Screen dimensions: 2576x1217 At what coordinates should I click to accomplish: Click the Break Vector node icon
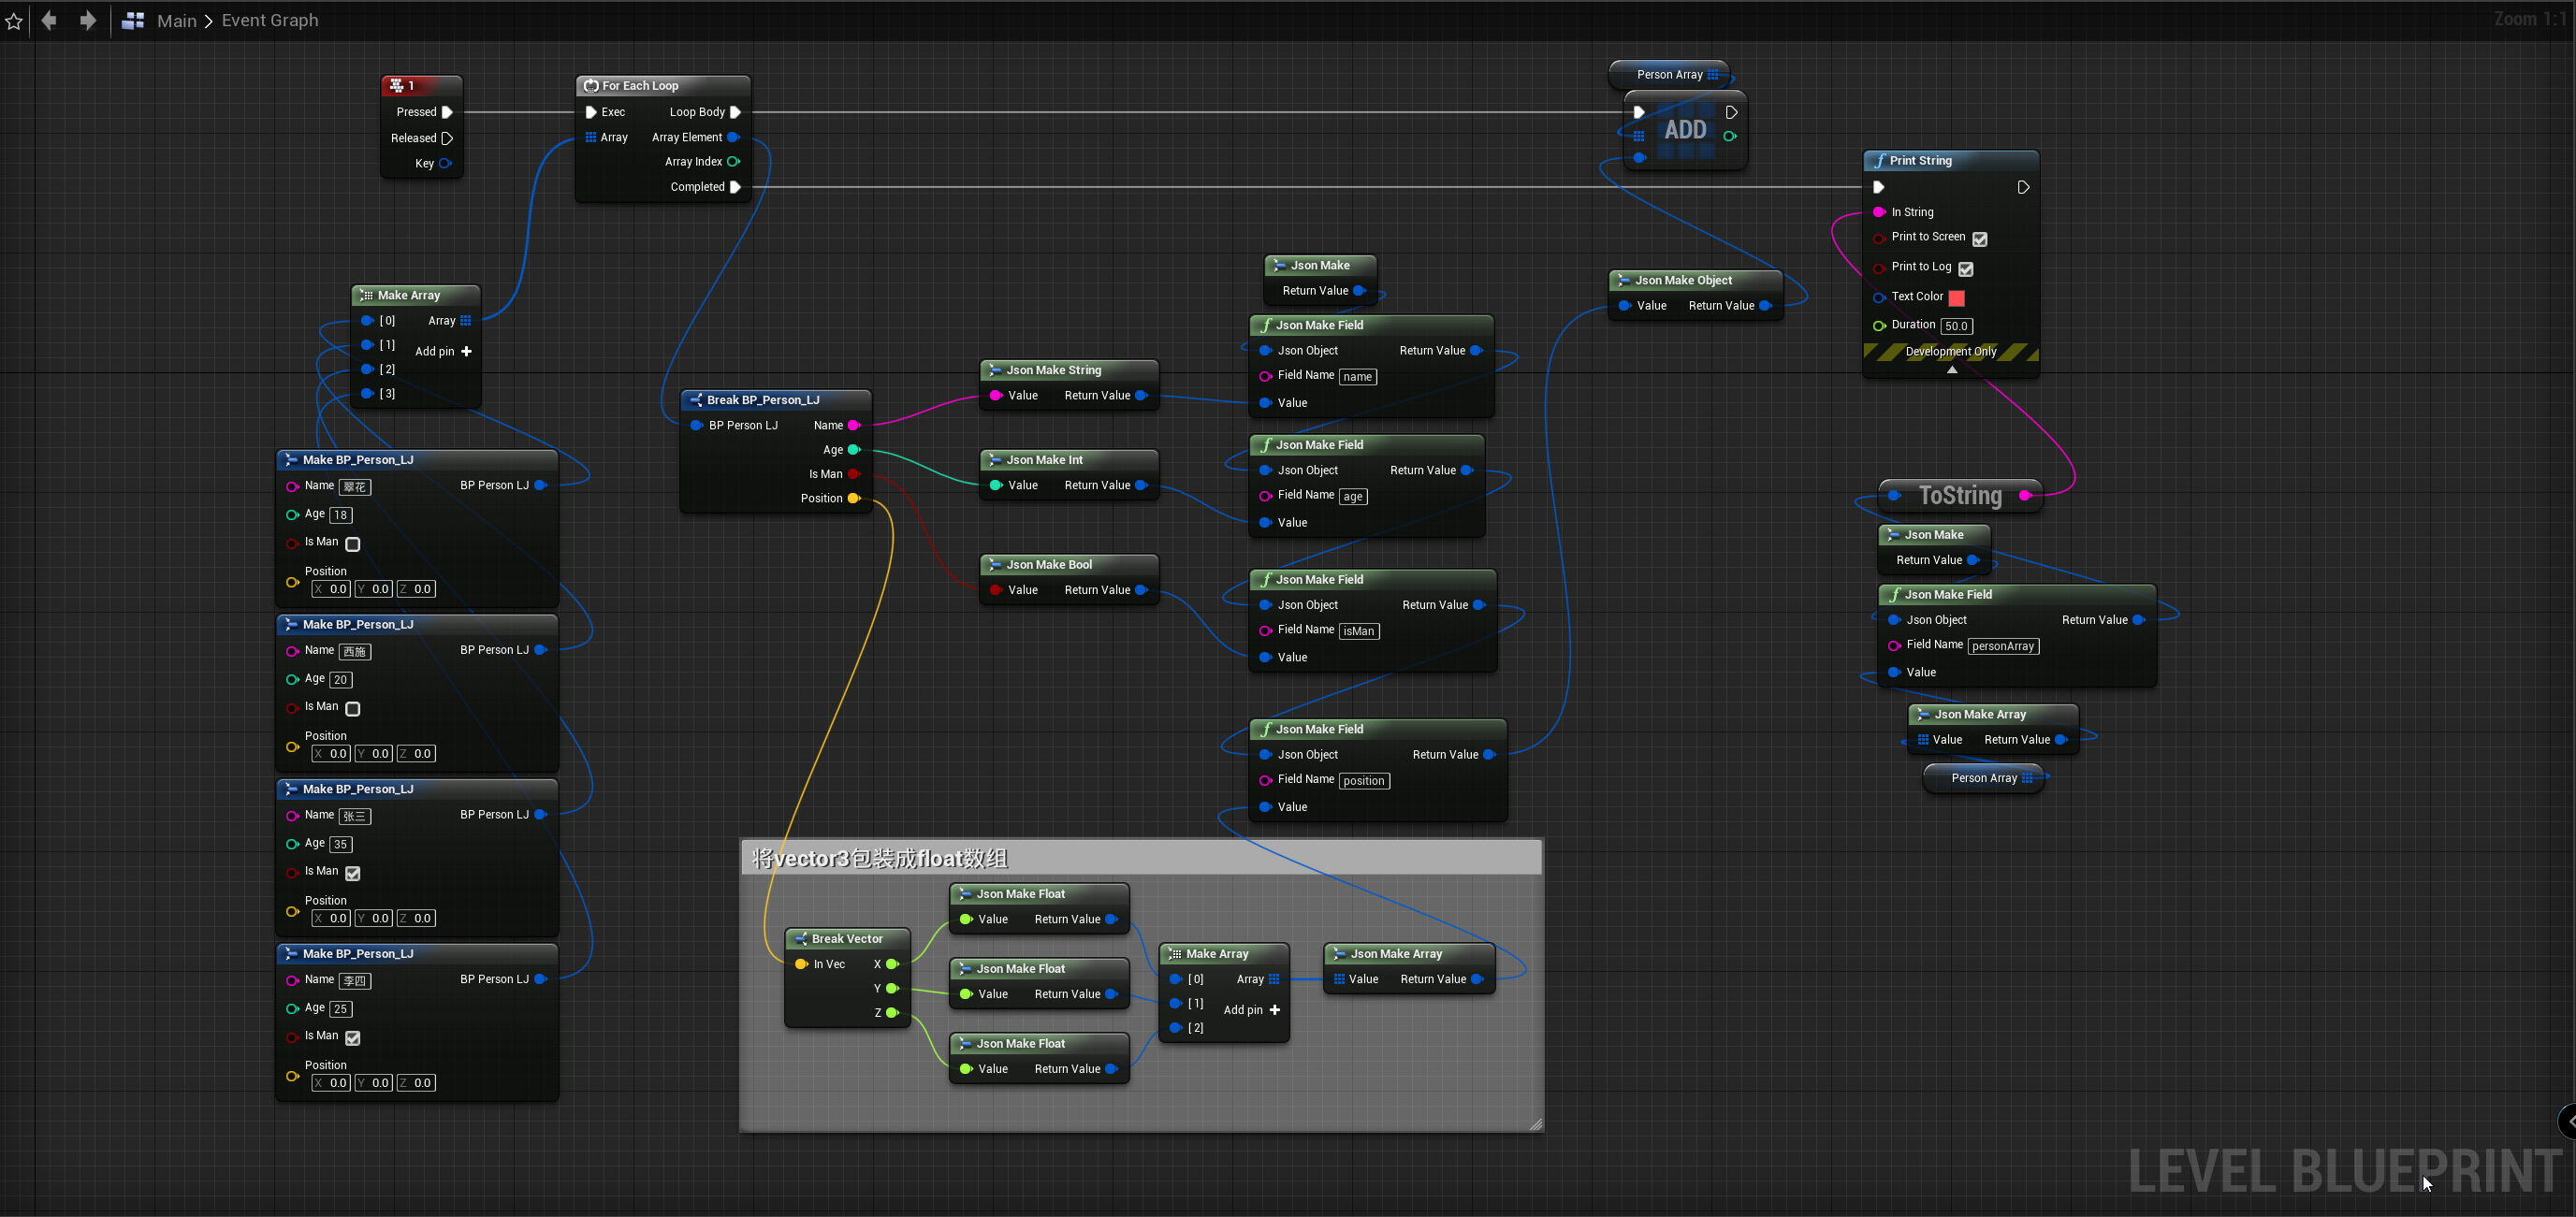coord(800,939)
